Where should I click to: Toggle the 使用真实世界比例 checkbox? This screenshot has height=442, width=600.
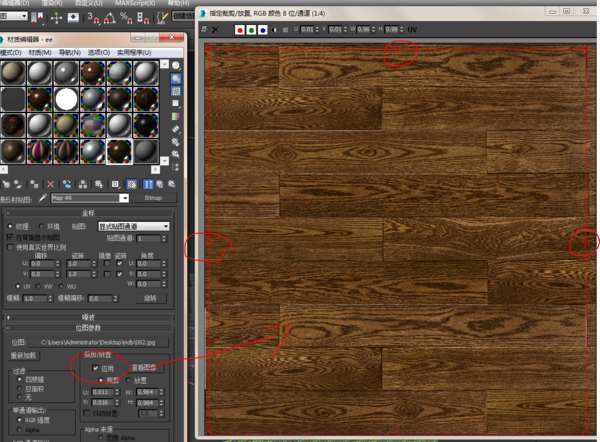coord(10,248)
